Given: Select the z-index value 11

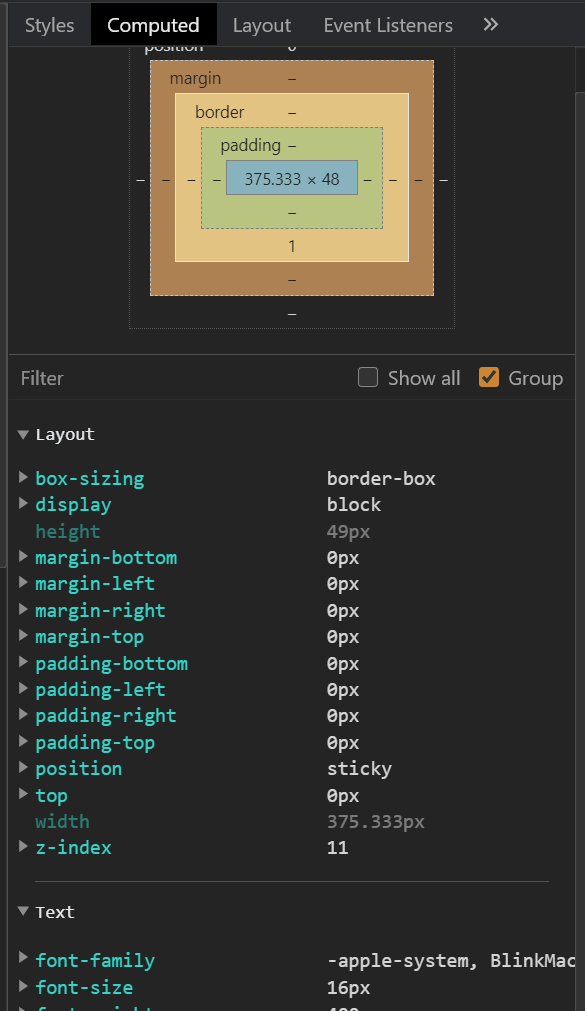Looking at the screenshot, I should click(337, 847).
